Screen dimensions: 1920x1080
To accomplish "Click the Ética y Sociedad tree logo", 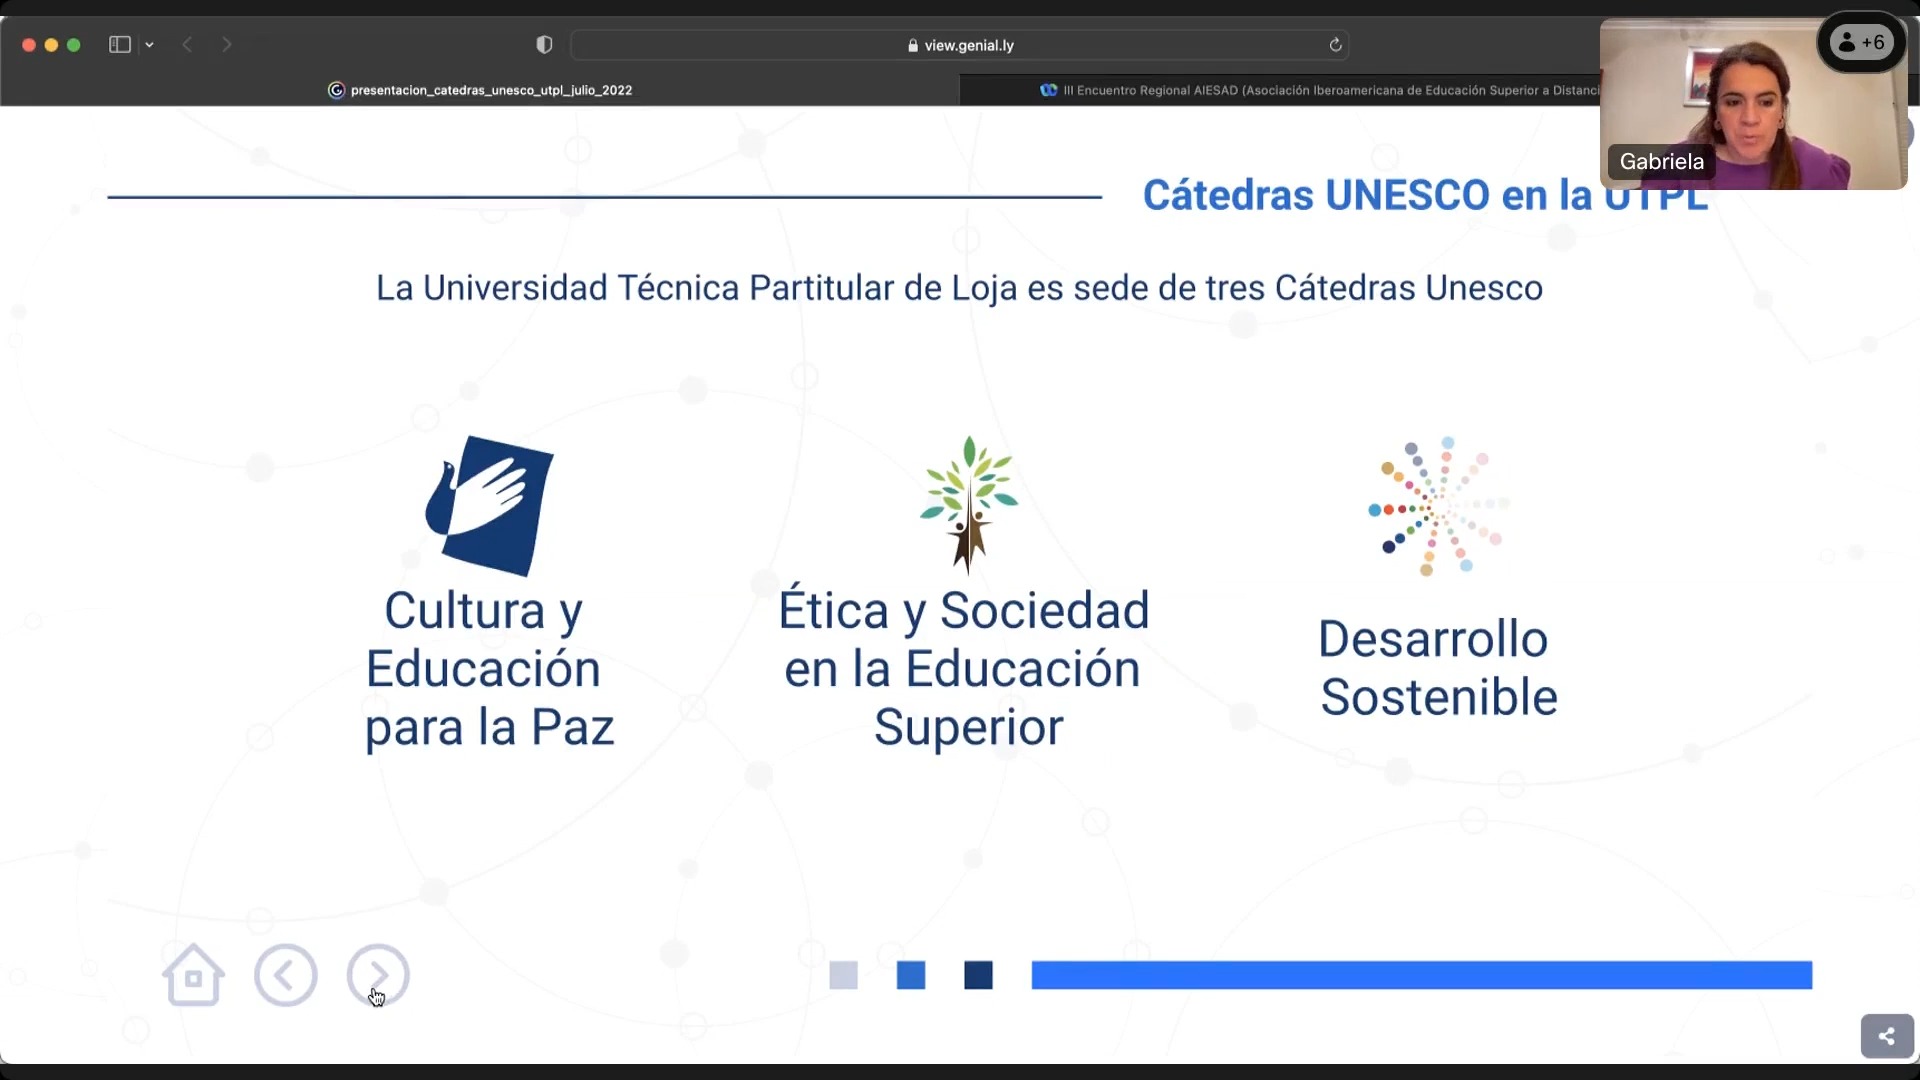I will 968,505.
